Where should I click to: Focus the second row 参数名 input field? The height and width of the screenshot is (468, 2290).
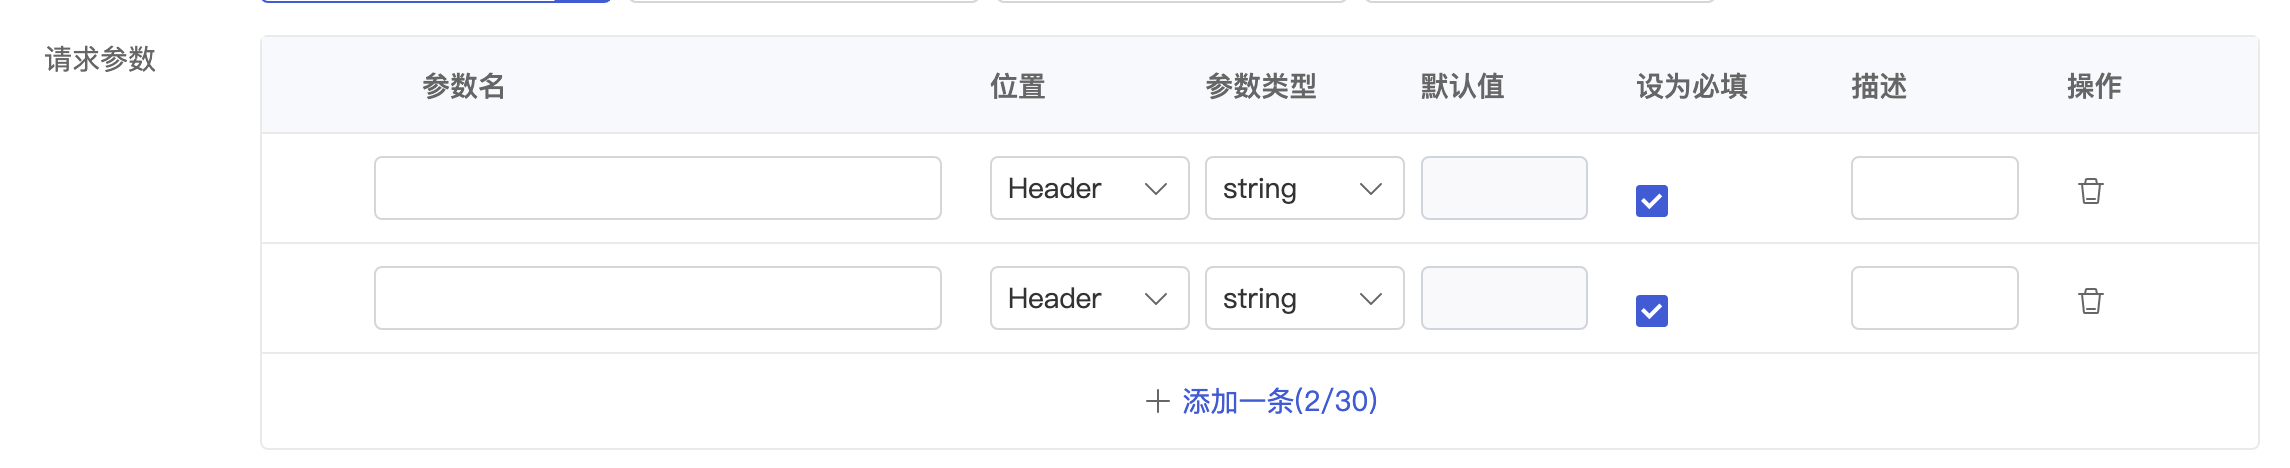[x=657, y=298]
